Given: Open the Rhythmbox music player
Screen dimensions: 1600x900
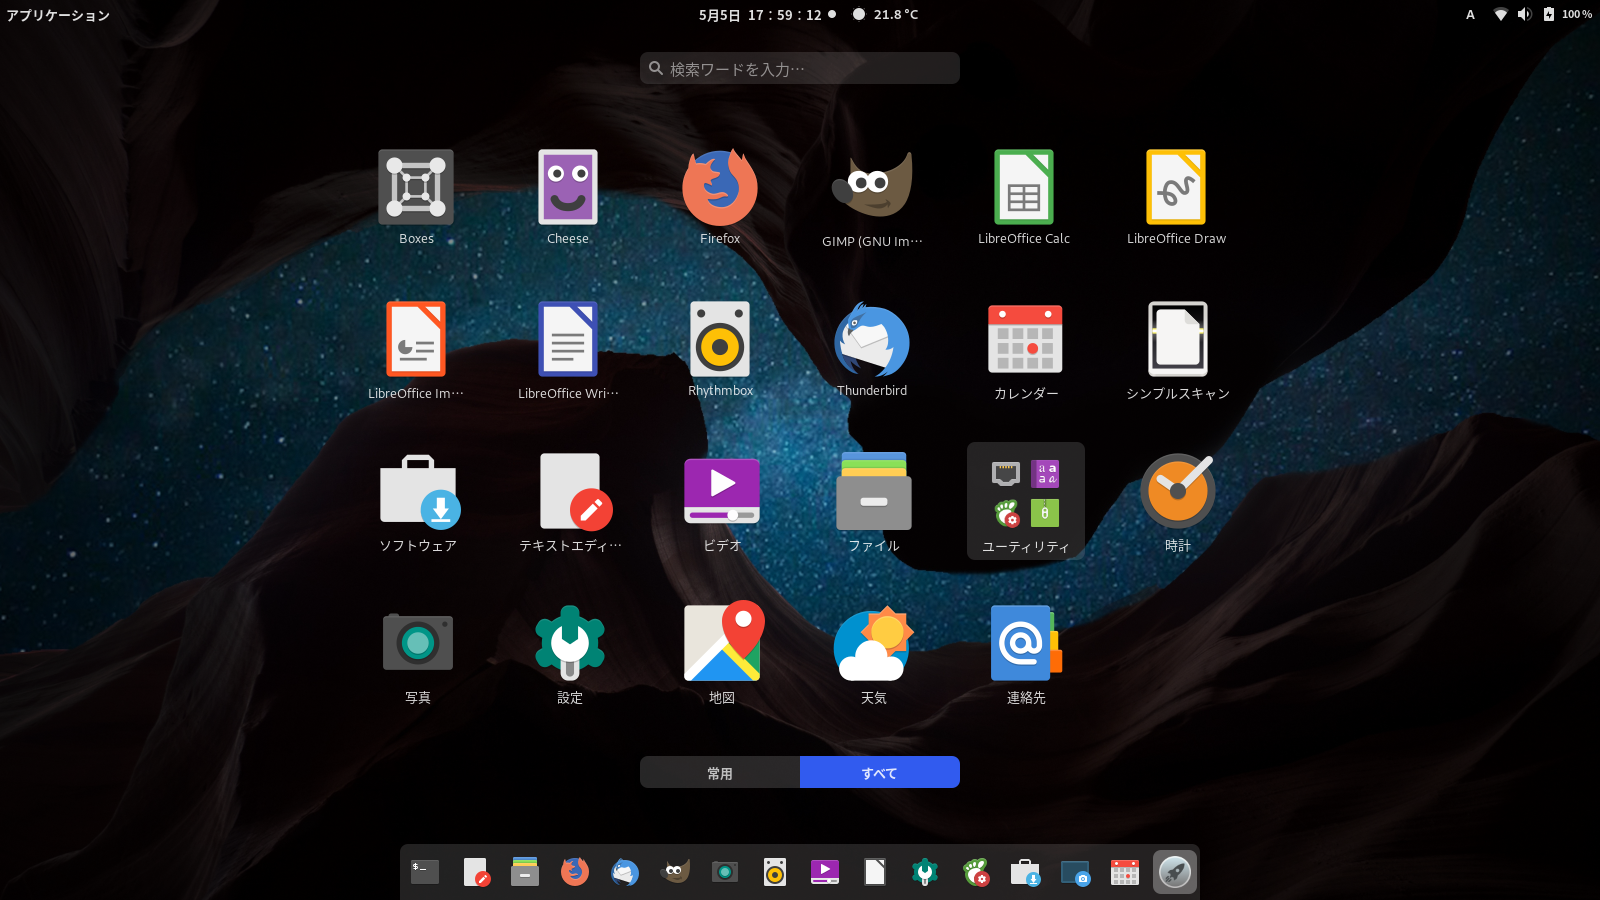Looking at the screenshot, I should pos(720,340).
